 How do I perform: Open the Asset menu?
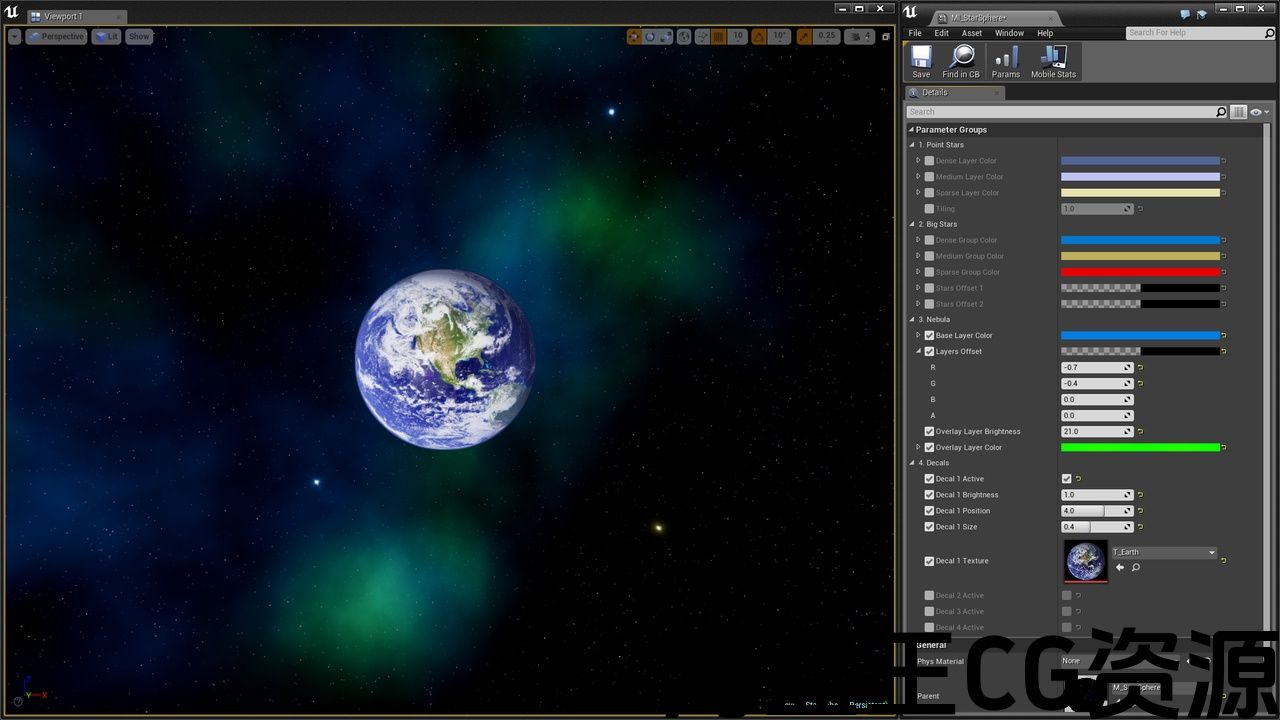click(x=971, y=33)
